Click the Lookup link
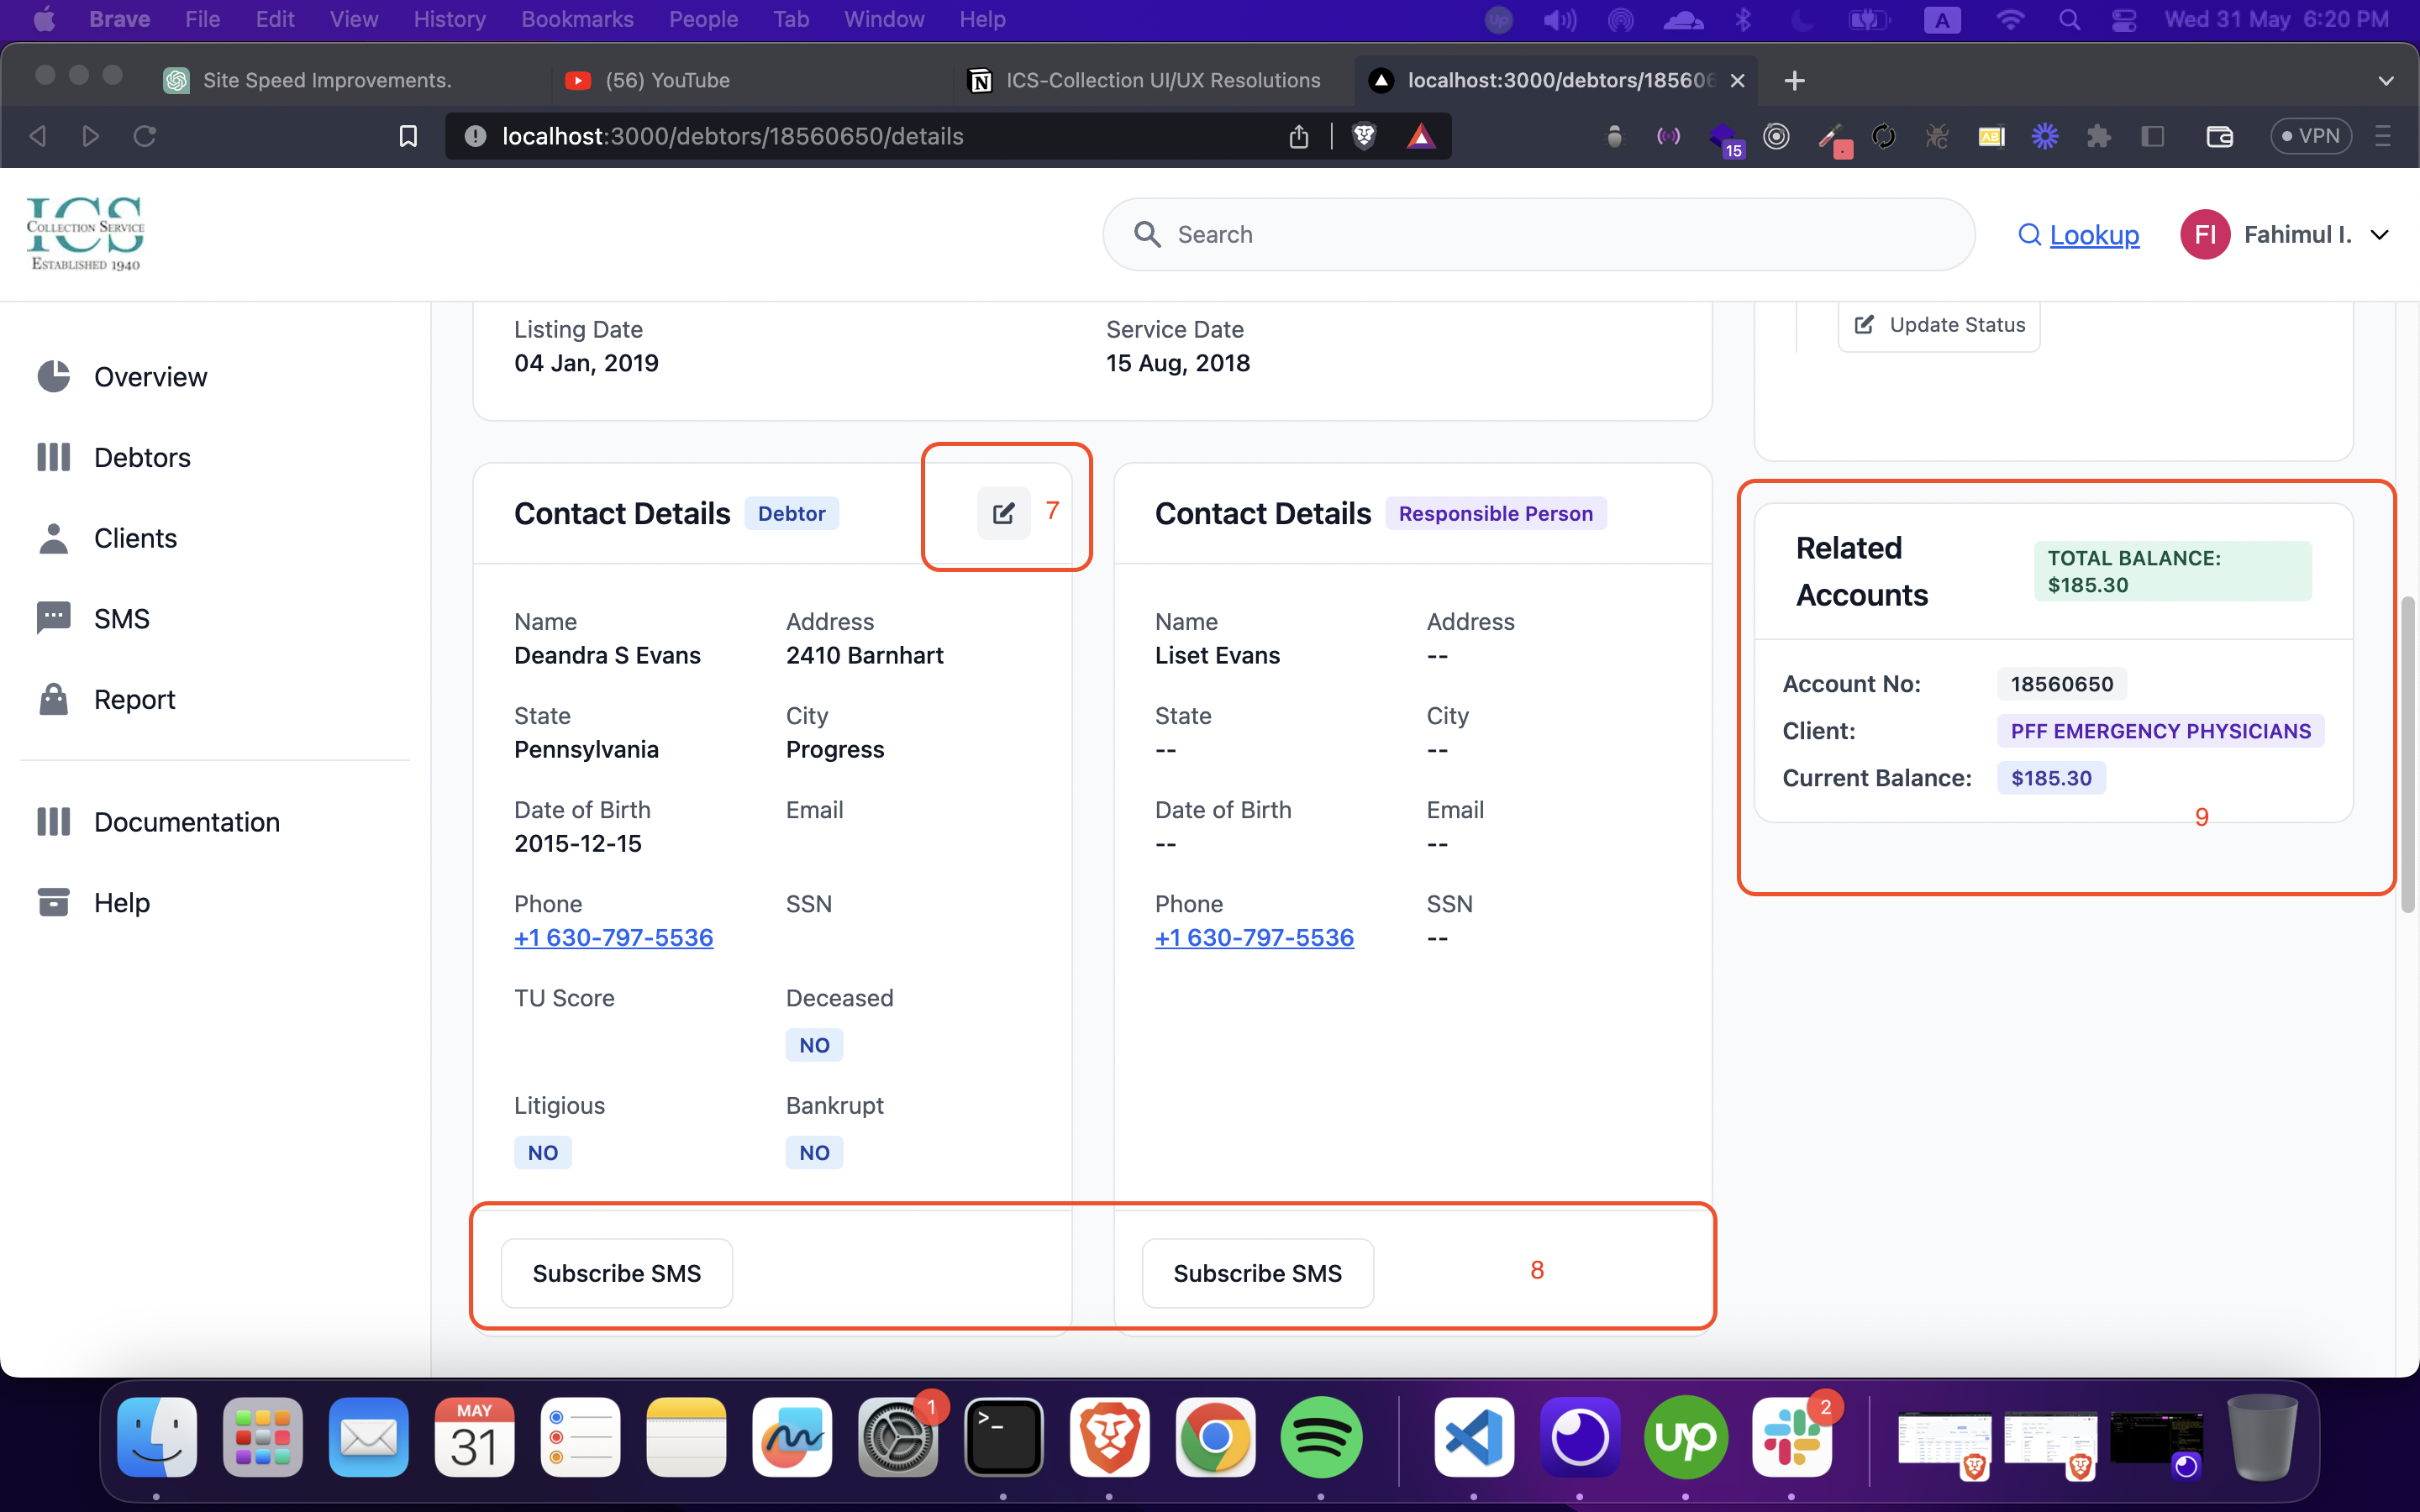This screenshot has width=2420, height=1512. [x=2094, y=234]
